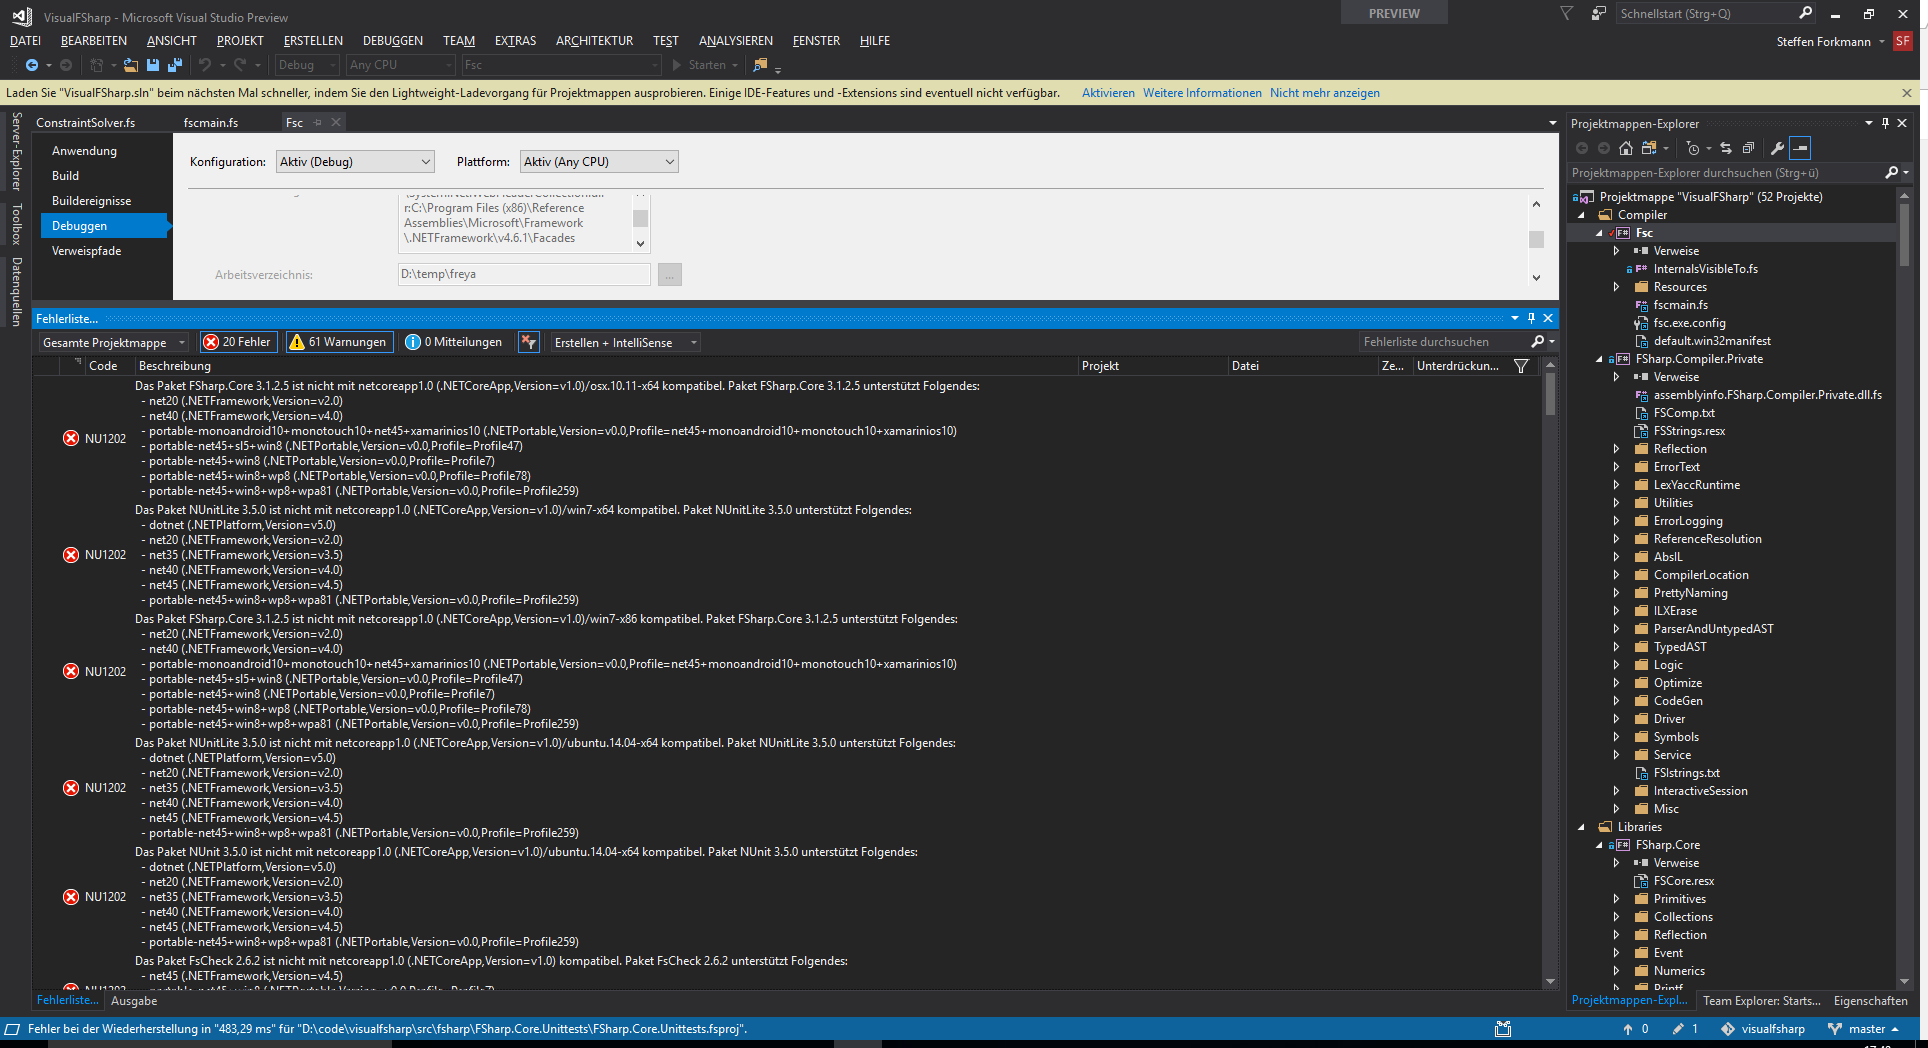Click the Home icon in Projektmappen-Explorer
1928x1048 pixels.
pyautogui.click(x=1625, y=148)
